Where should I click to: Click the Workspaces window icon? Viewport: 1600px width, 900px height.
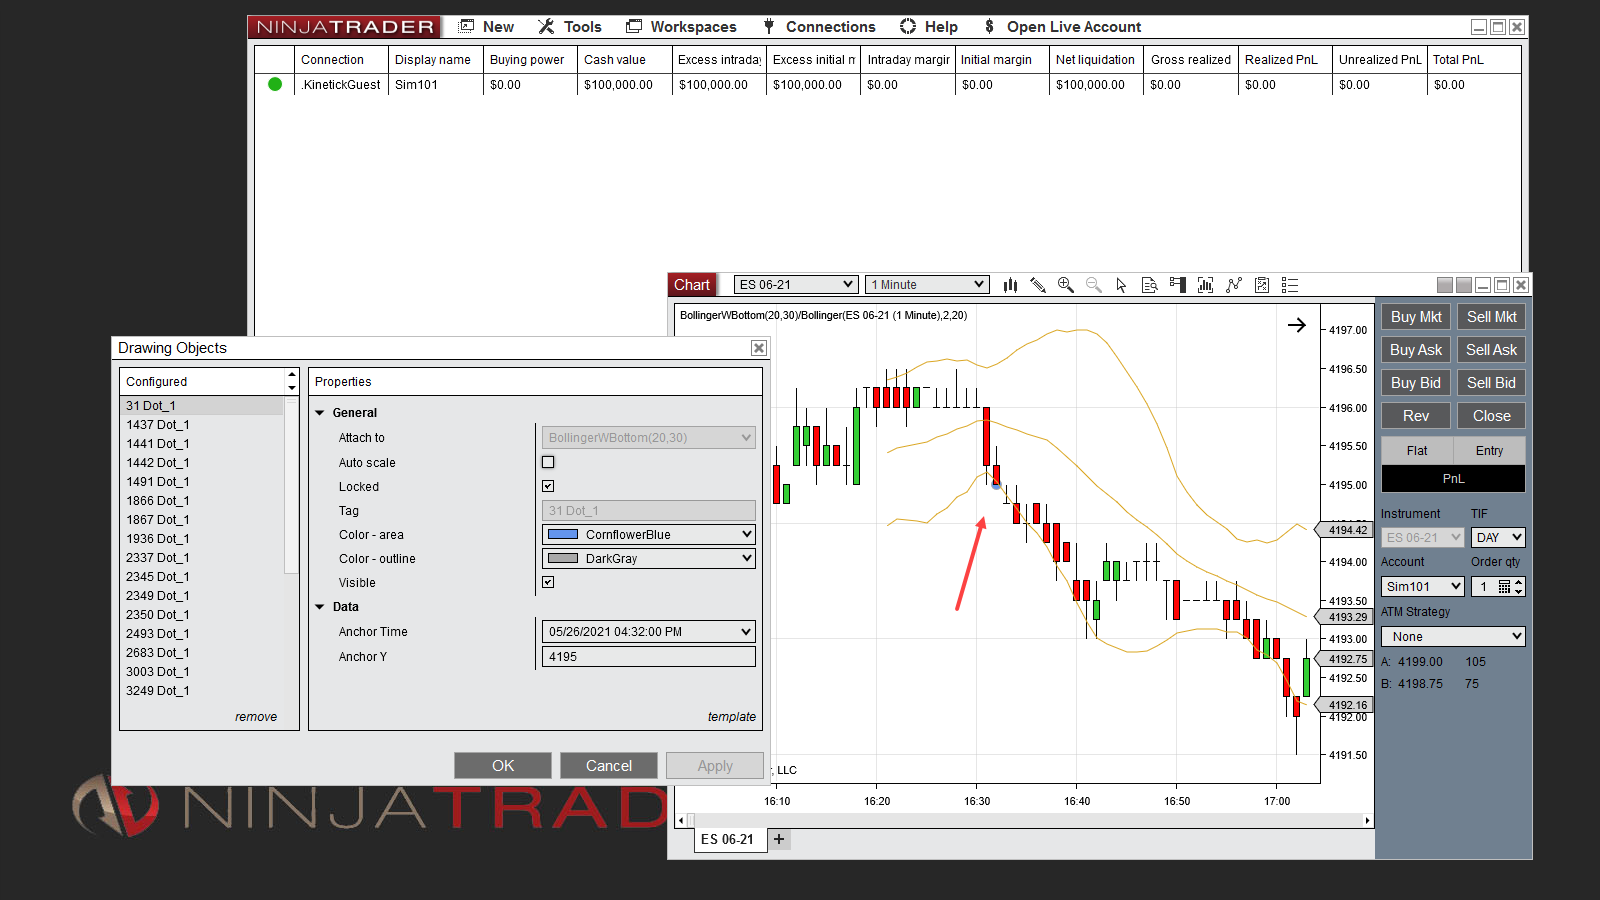point(634,26)
